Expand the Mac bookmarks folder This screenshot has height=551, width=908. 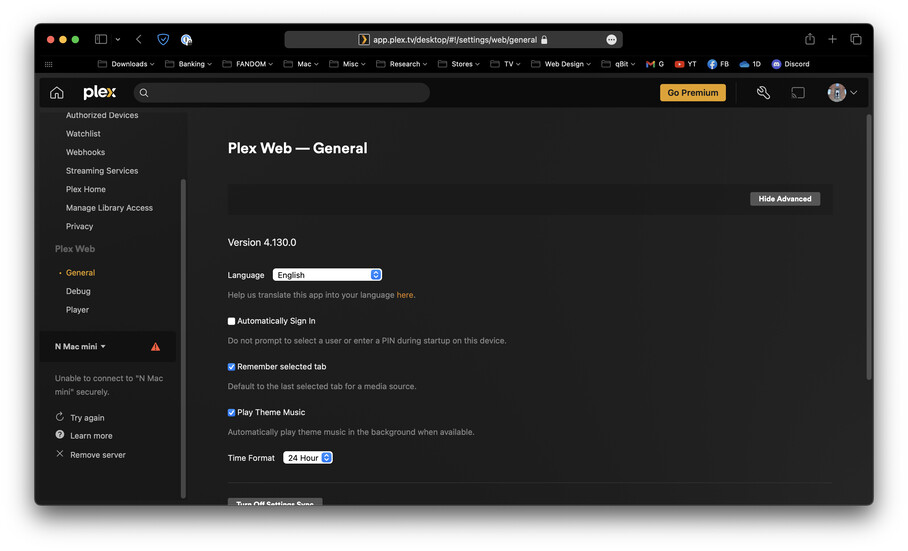coord(301,64)
